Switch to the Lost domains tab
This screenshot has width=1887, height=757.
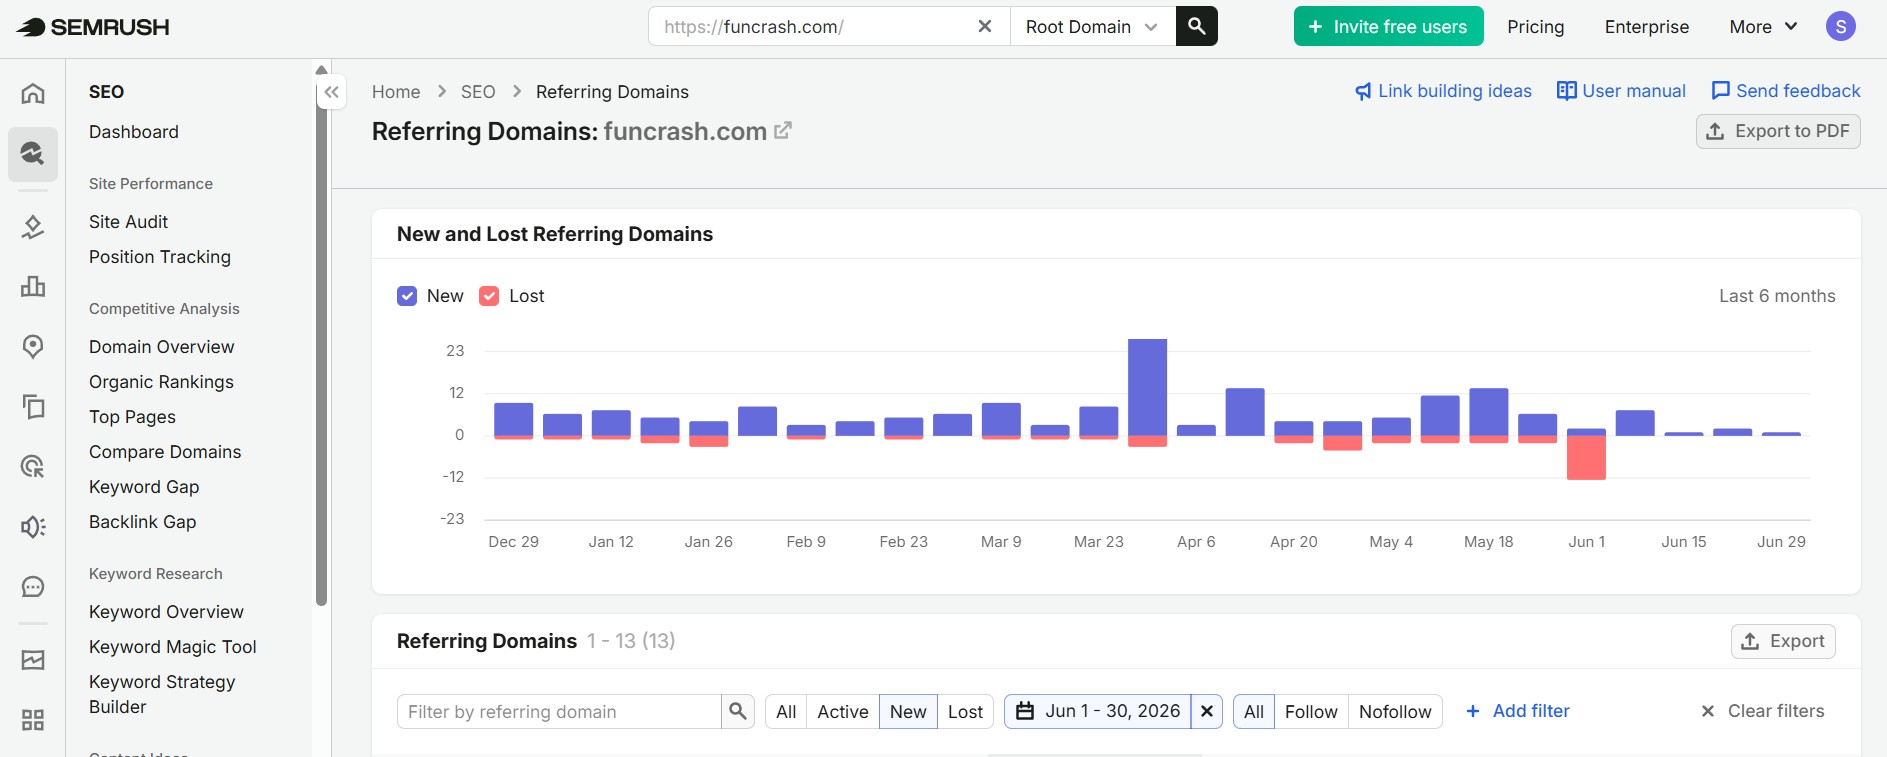pos(965,711)
